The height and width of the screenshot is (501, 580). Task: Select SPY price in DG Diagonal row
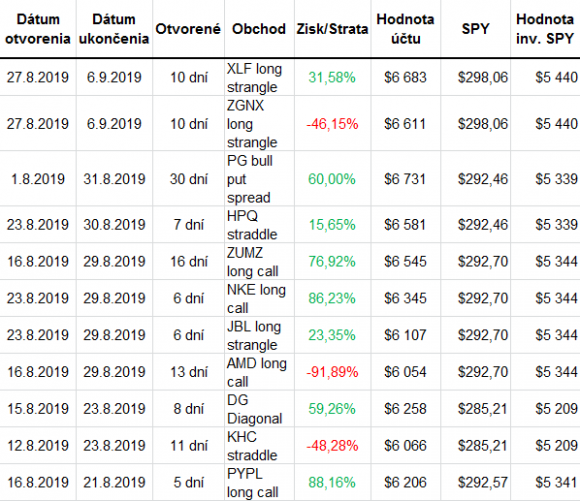pyautogui.click(x=483, y=409)
